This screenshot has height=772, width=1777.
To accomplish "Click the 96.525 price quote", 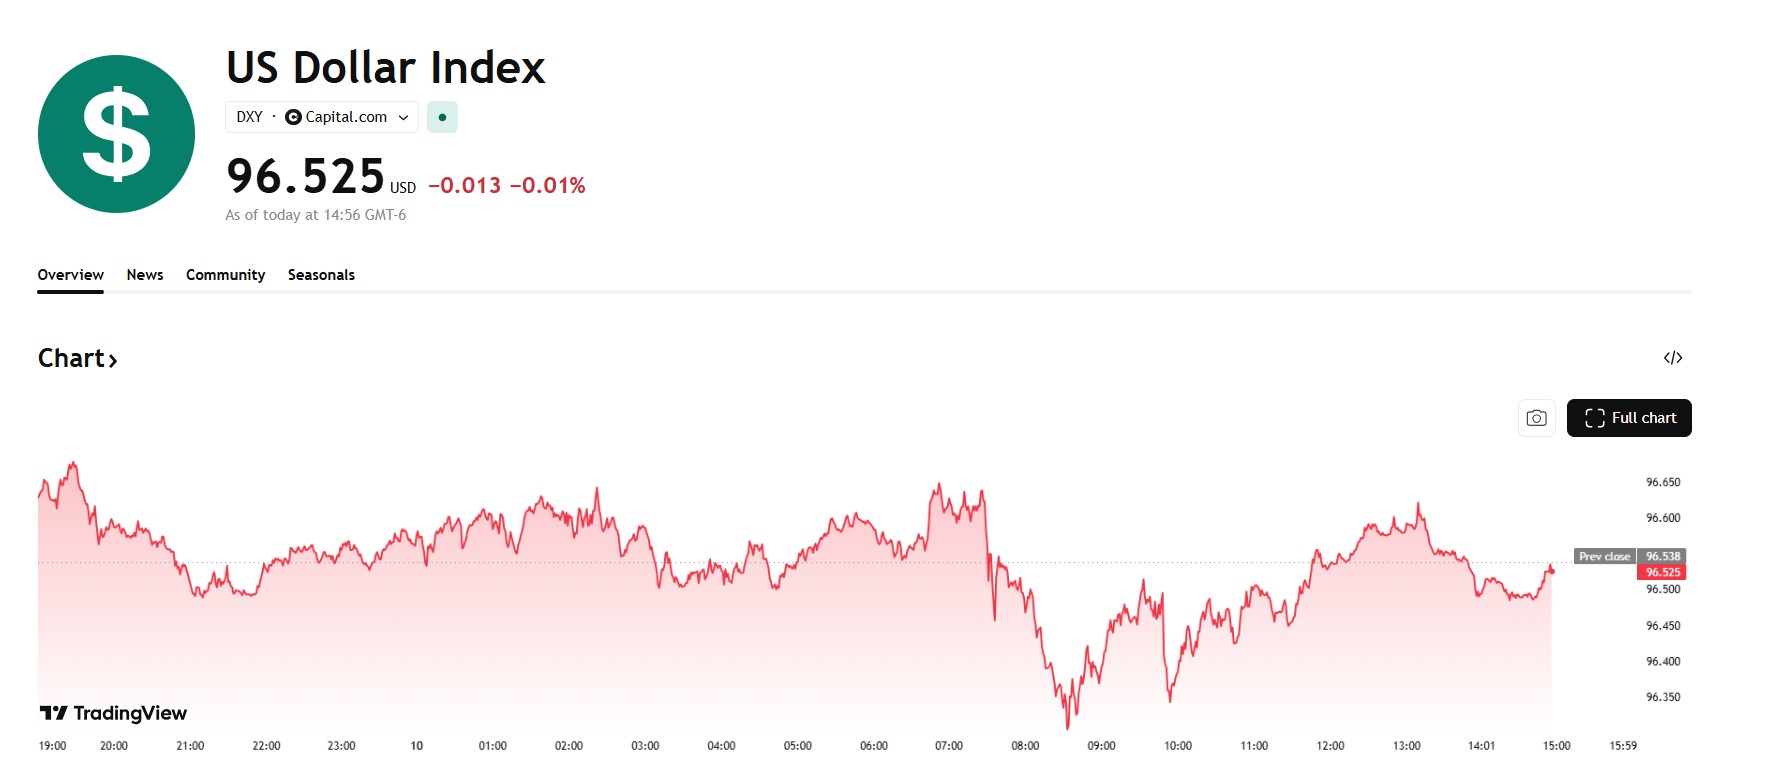I will pyautogui.click(x=305, y=177).
